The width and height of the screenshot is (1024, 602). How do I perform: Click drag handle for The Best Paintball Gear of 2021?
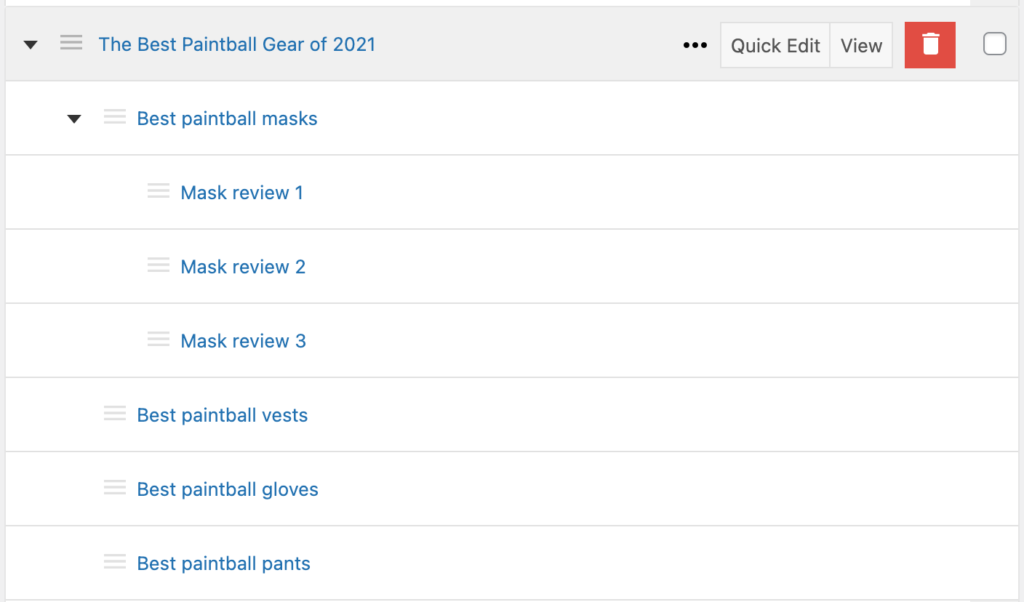pyautogui.click(x=71, y=44)
